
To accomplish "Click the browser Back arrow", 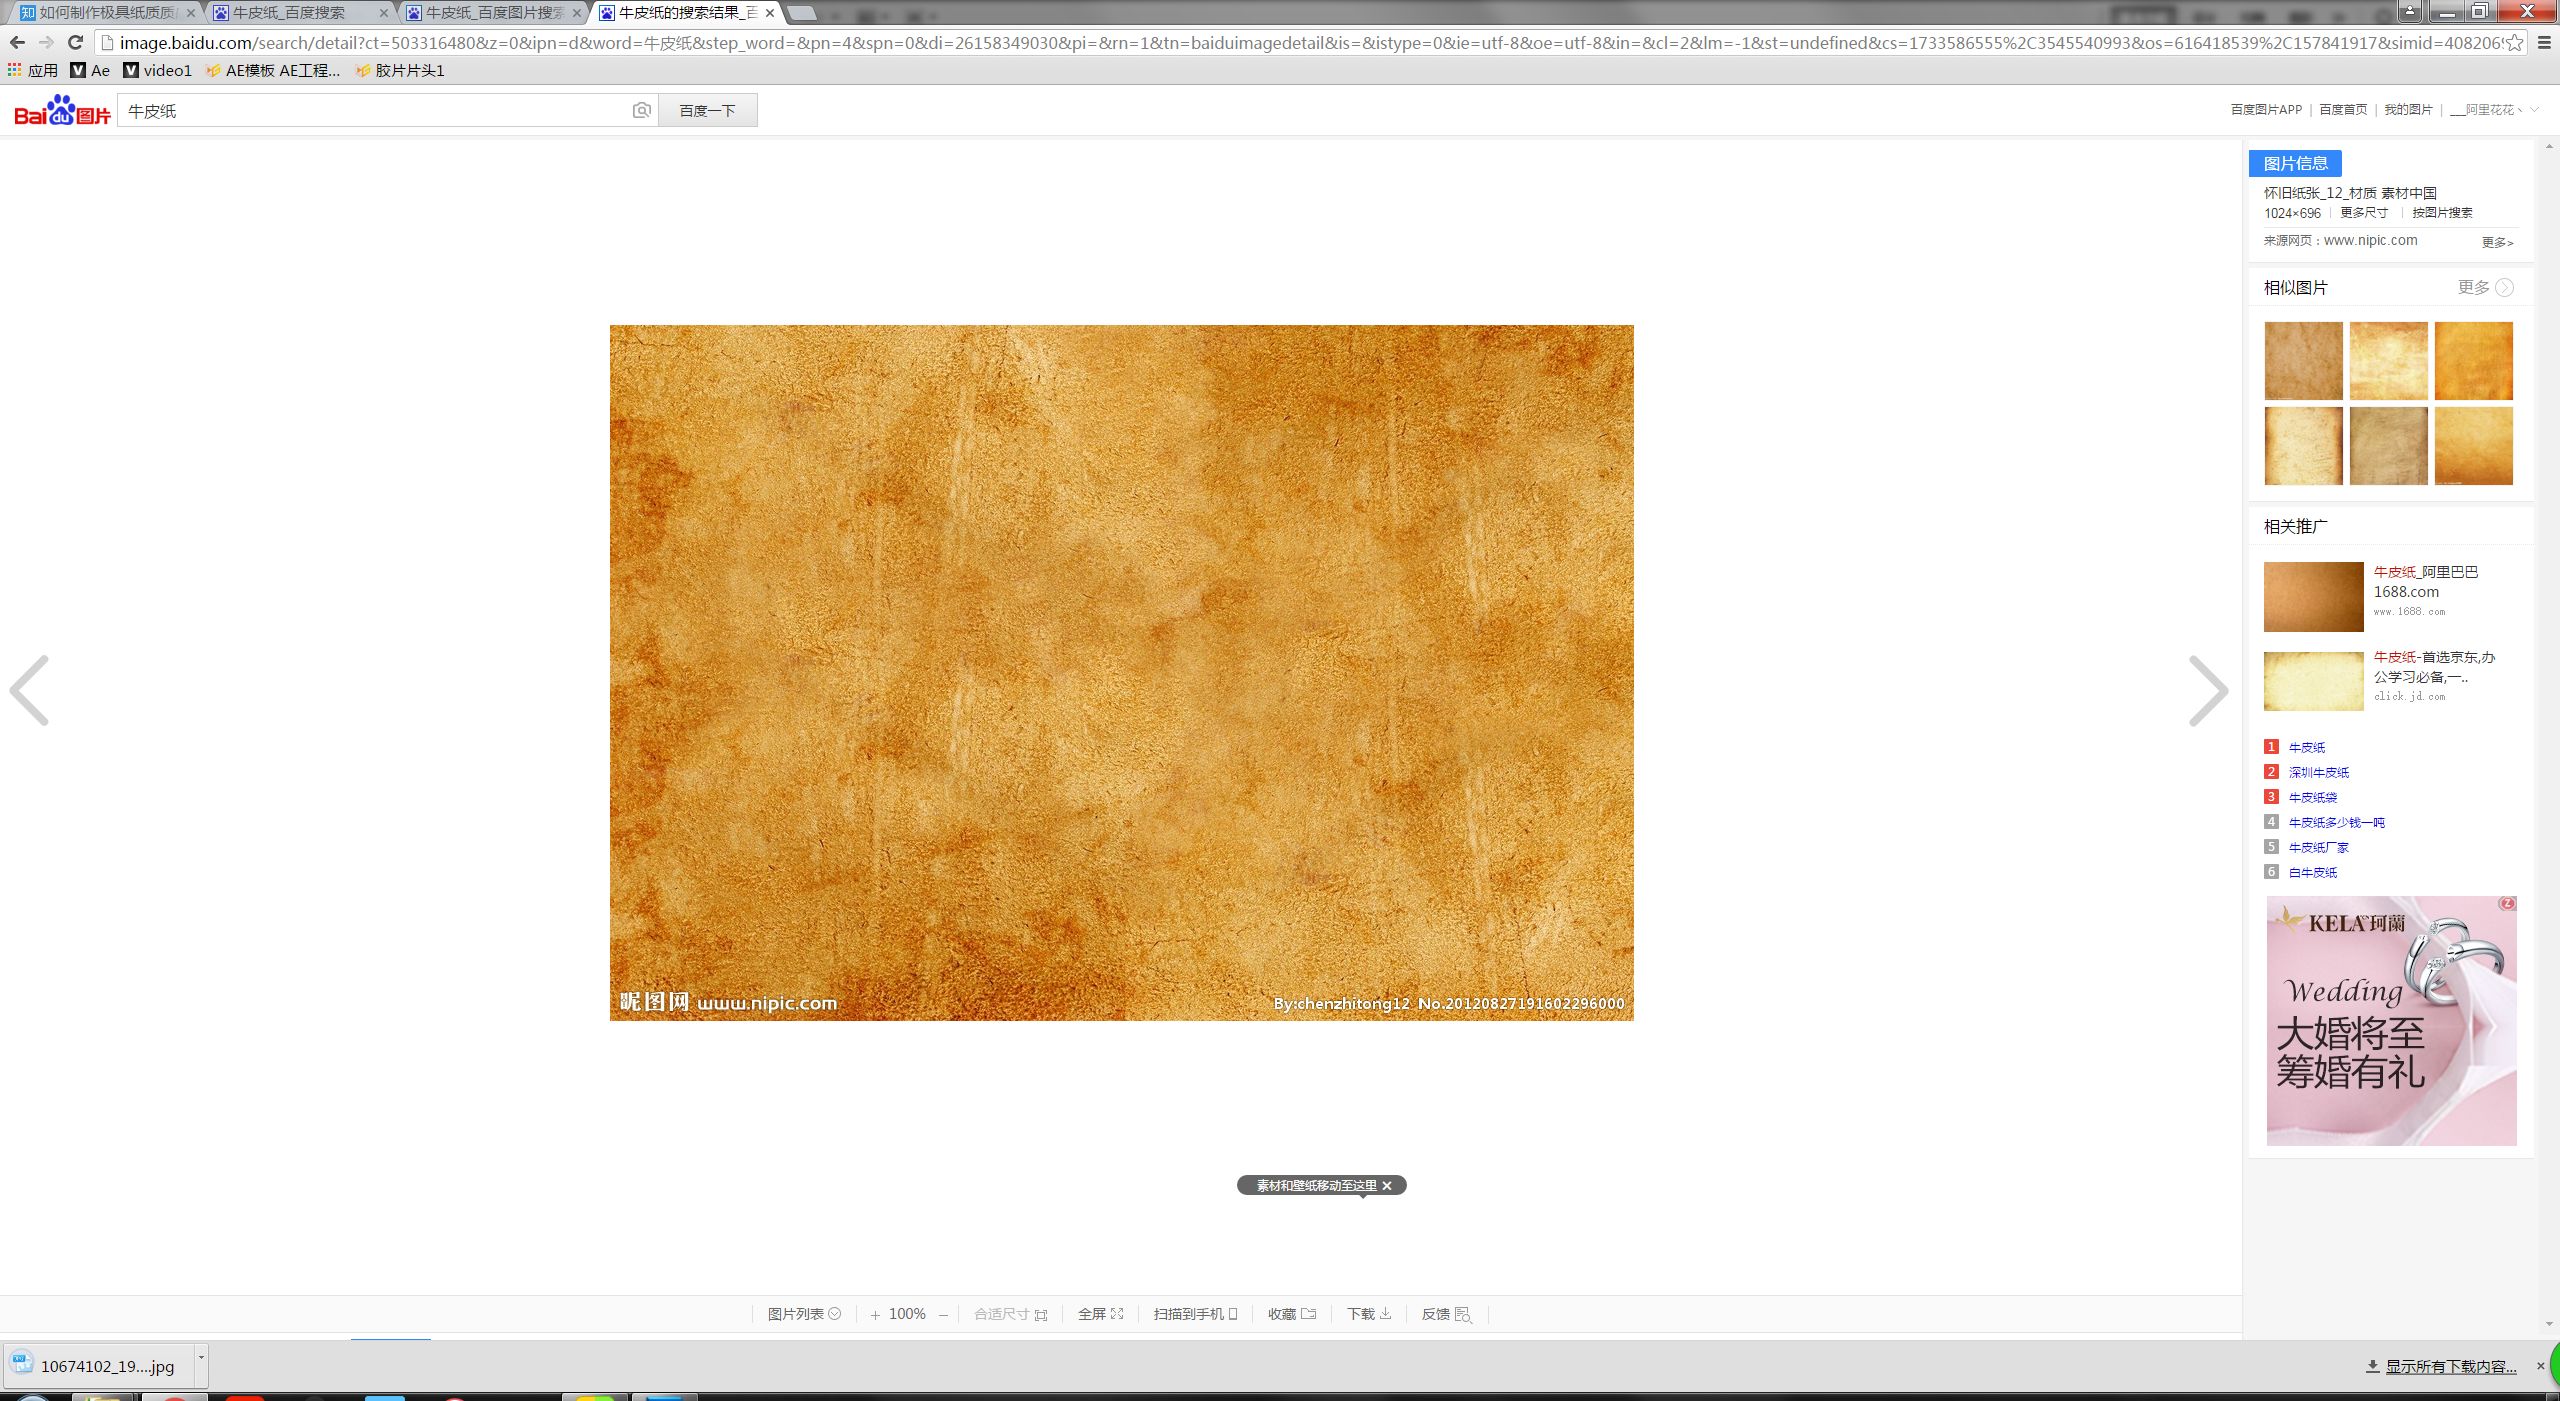I will tap(17, 43).
